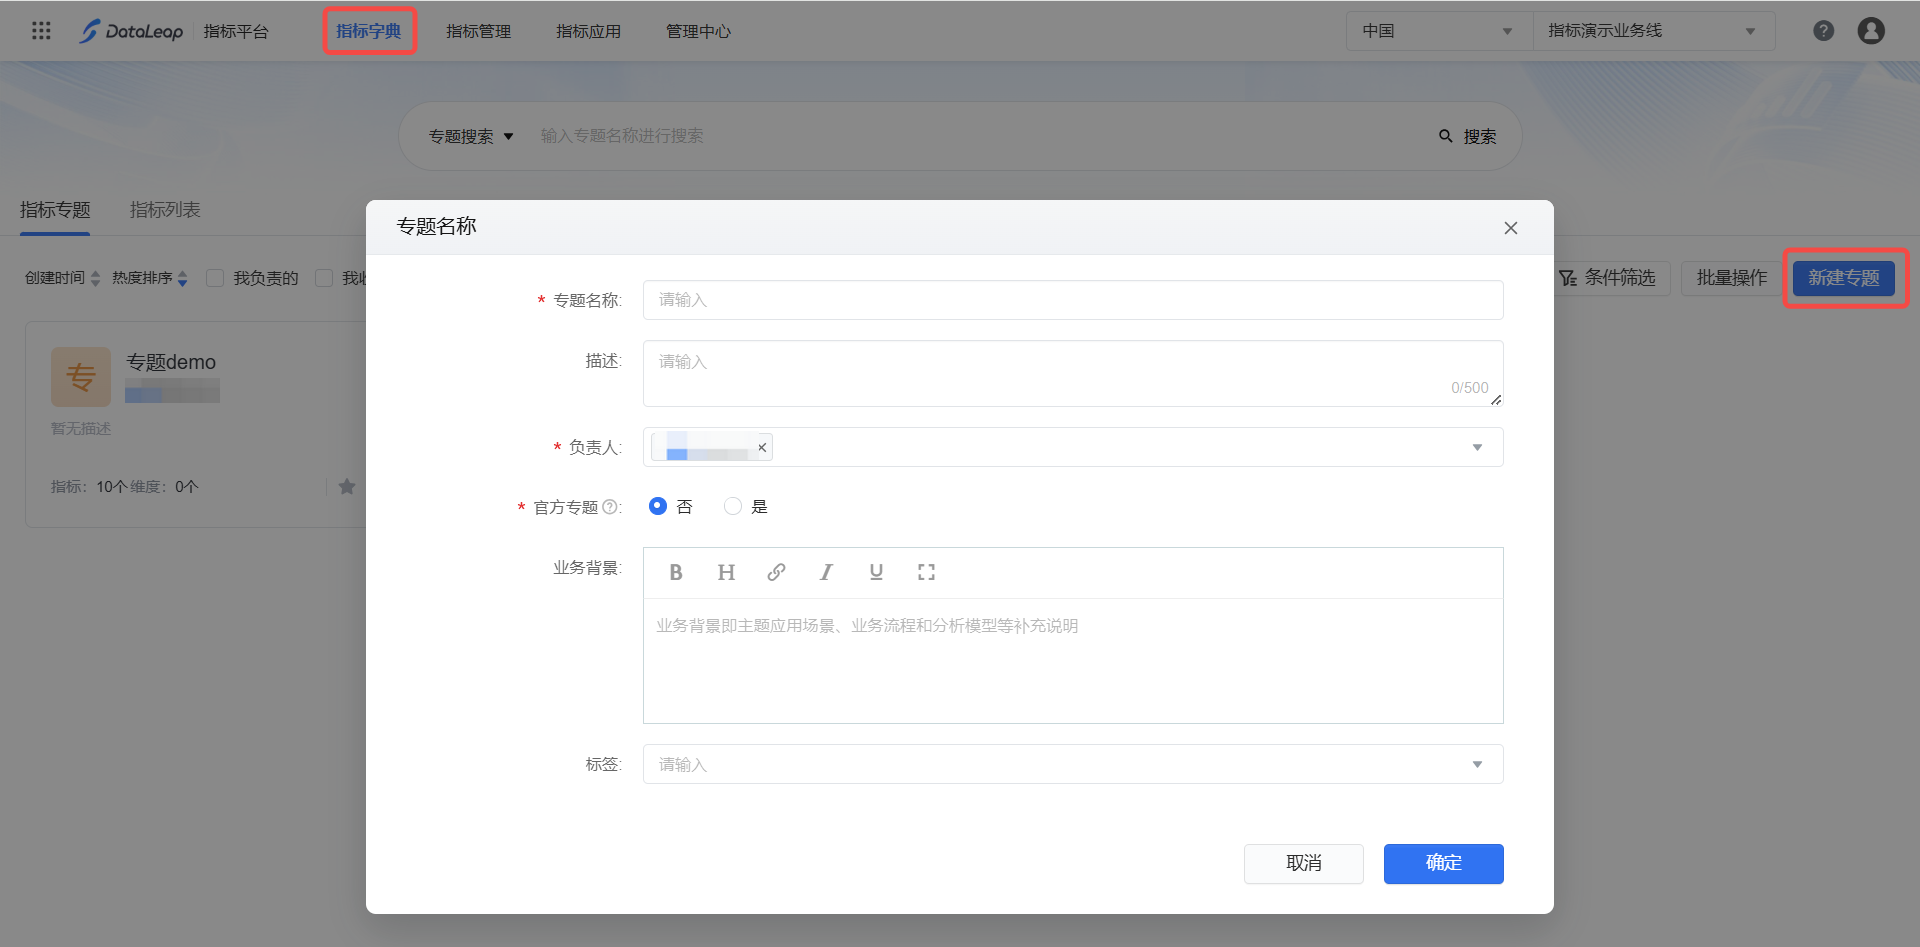The image size is (1920, 947).
Task: Remove the selected owner tag
Action: (762, 447)
